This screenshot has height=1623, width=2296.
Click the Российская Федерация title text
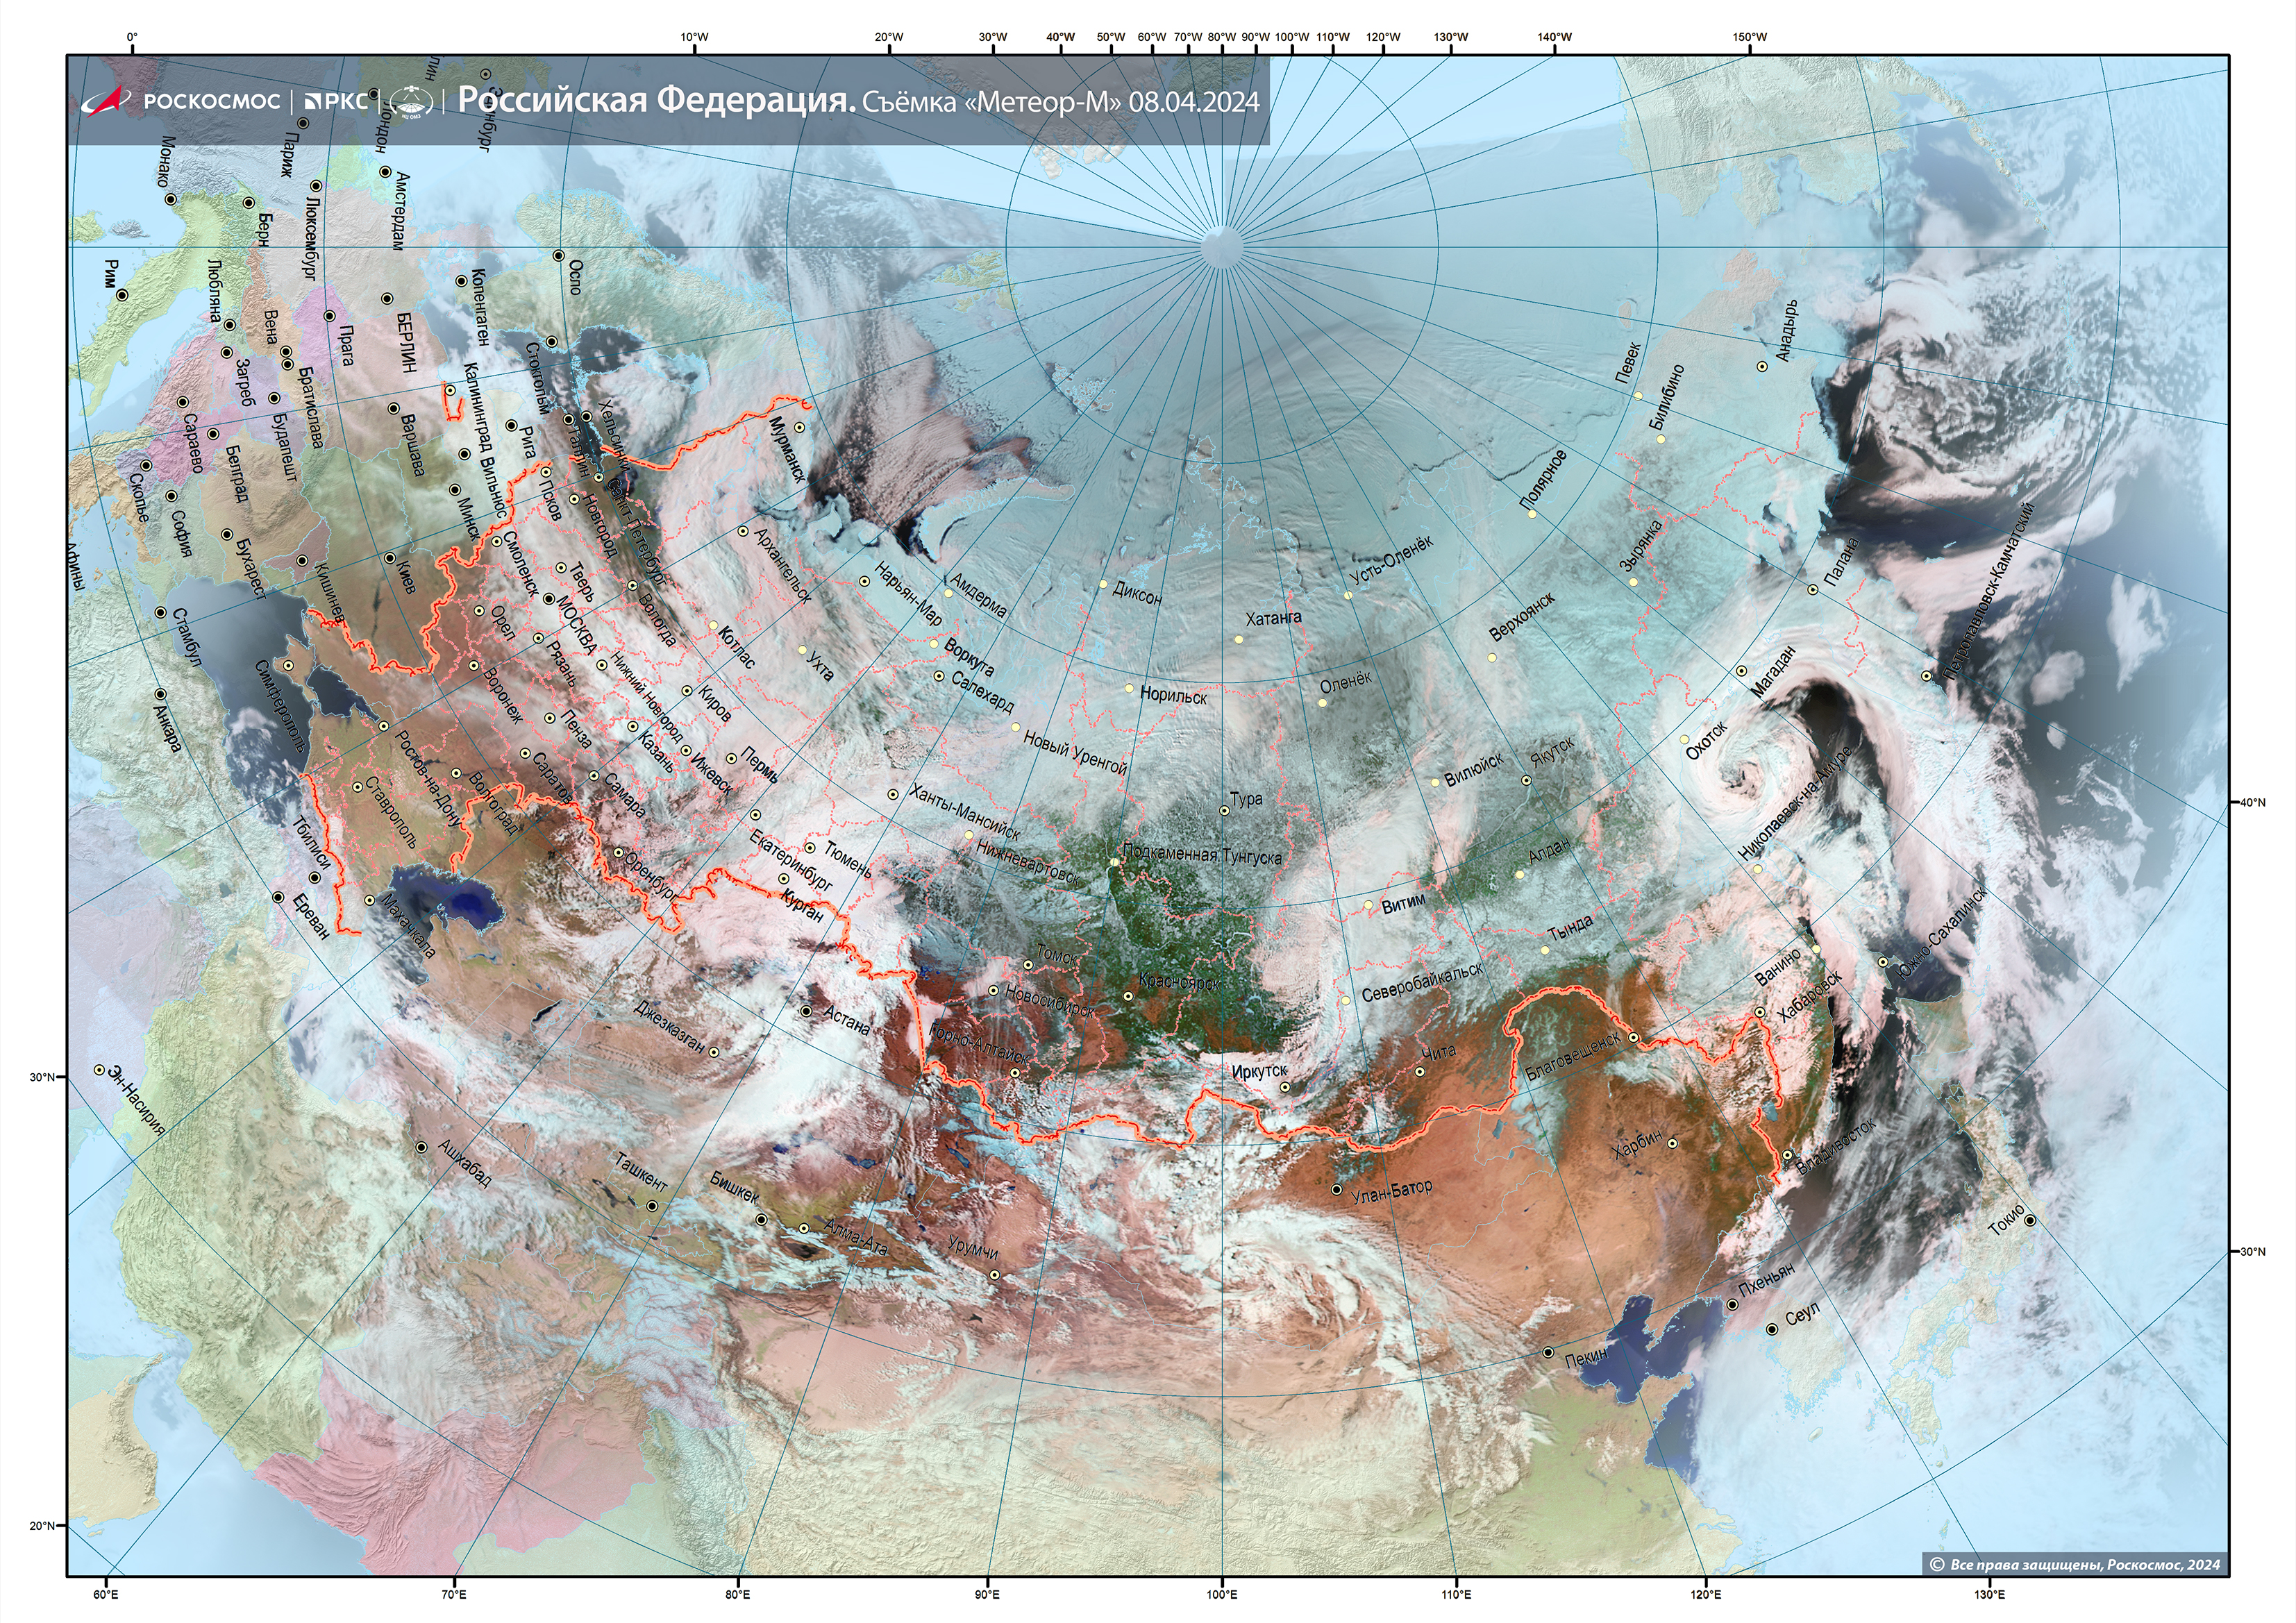tap(656, 100)
